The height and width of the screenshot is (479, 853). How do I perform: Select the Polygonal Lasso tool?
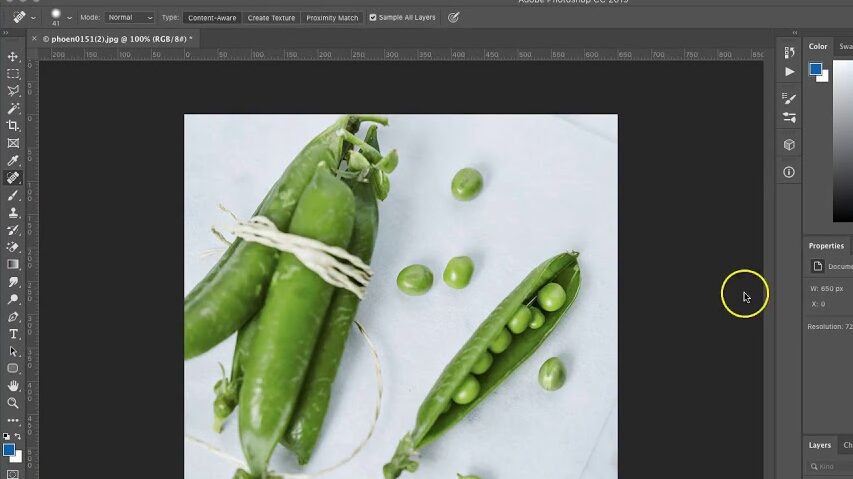[13, 91]
